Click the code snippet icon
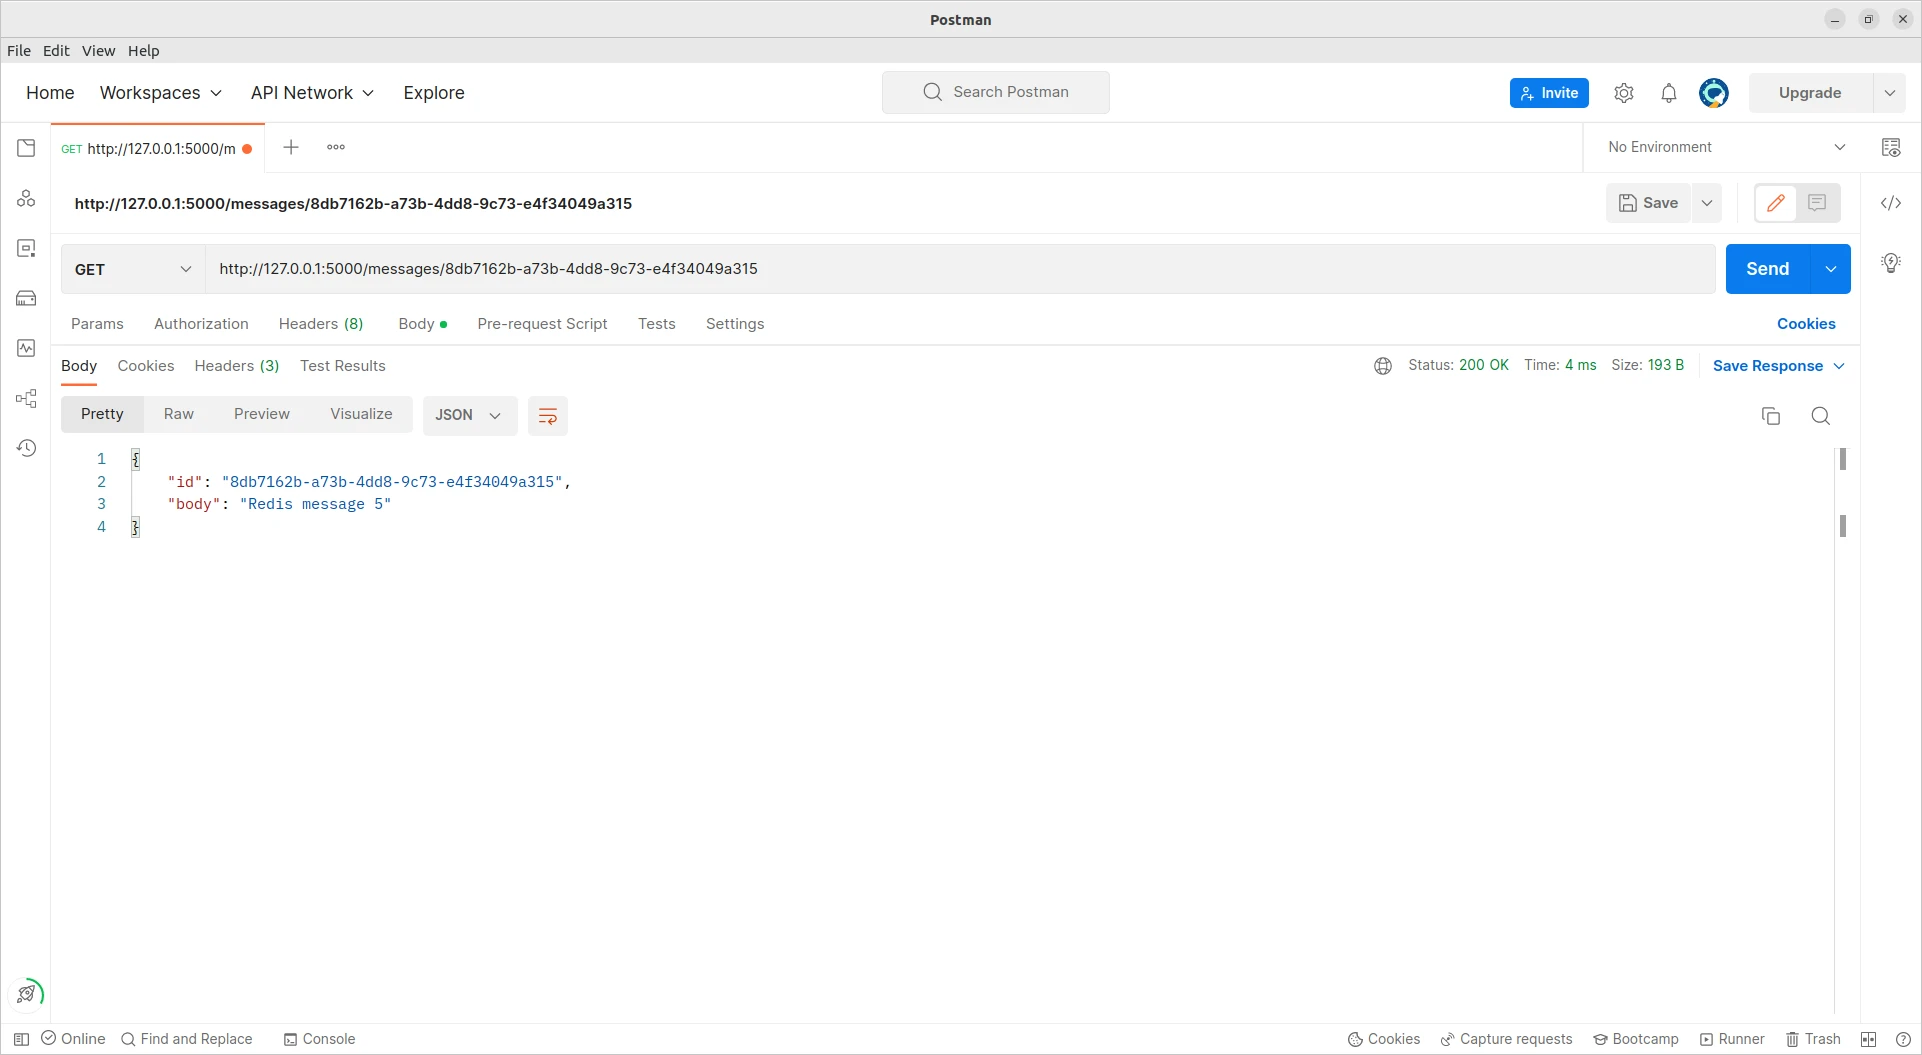 tap(1890, 203)
